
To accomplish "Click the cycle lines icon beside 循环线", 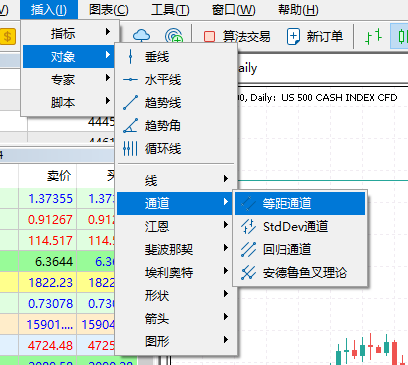I will pos(130,148).
